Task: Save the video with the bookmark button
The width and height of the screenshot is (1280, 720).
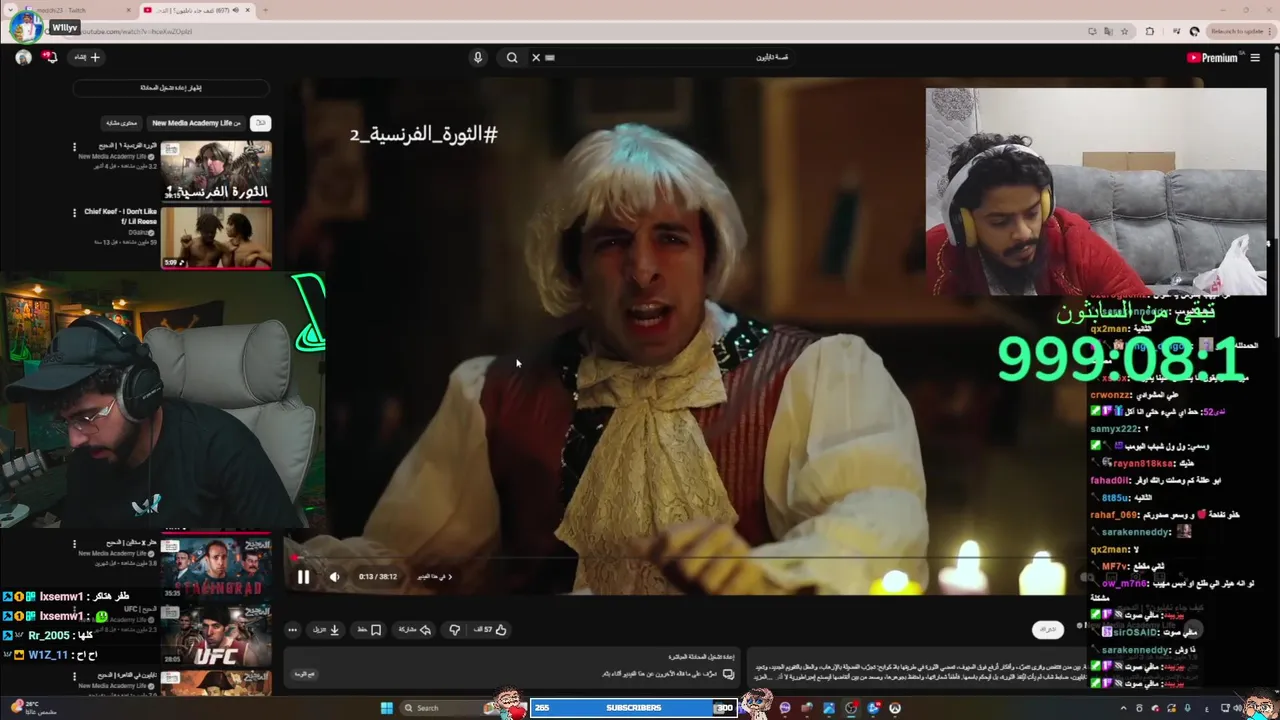Action: tap(370, 629)
